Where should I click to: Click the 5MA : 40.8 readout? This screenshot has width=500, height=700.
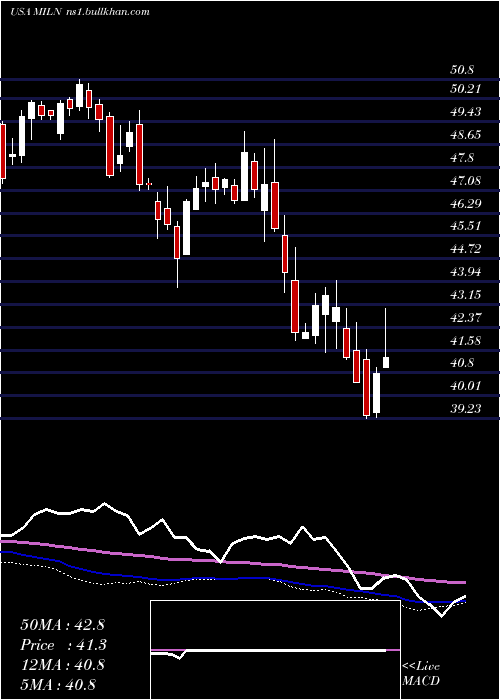coord(58,684)
